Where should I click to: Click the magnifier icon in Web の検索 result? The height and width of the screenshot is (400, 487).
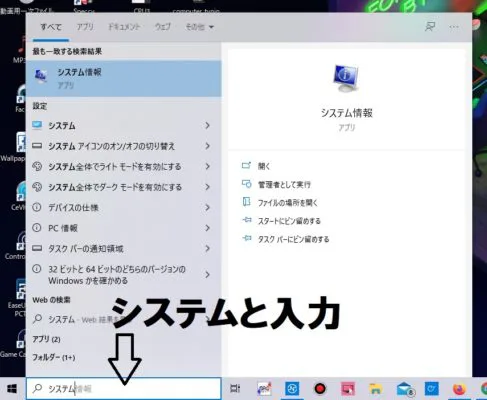coord(37,319)
